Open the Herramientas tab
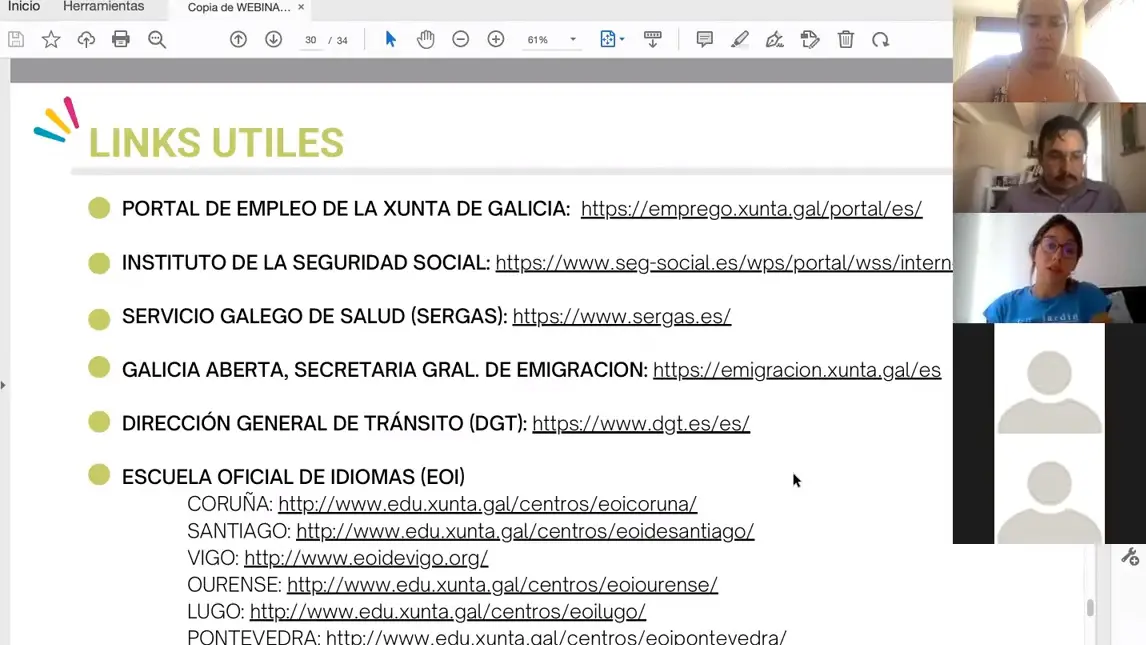The height and width of the screenshot is (645, 1146). pyautogui.click(x=104, y=7)
